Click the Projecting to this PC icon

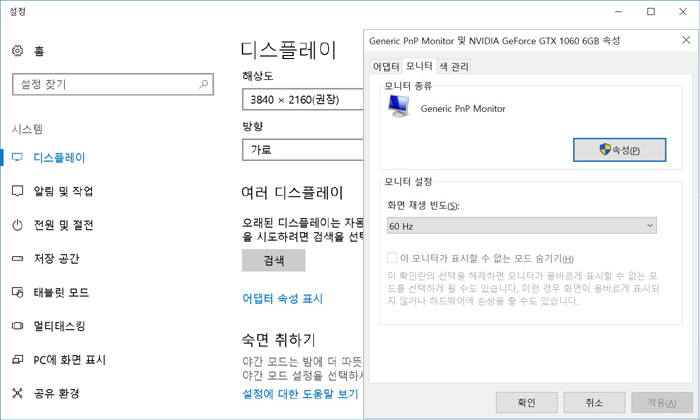coord(17,360)
